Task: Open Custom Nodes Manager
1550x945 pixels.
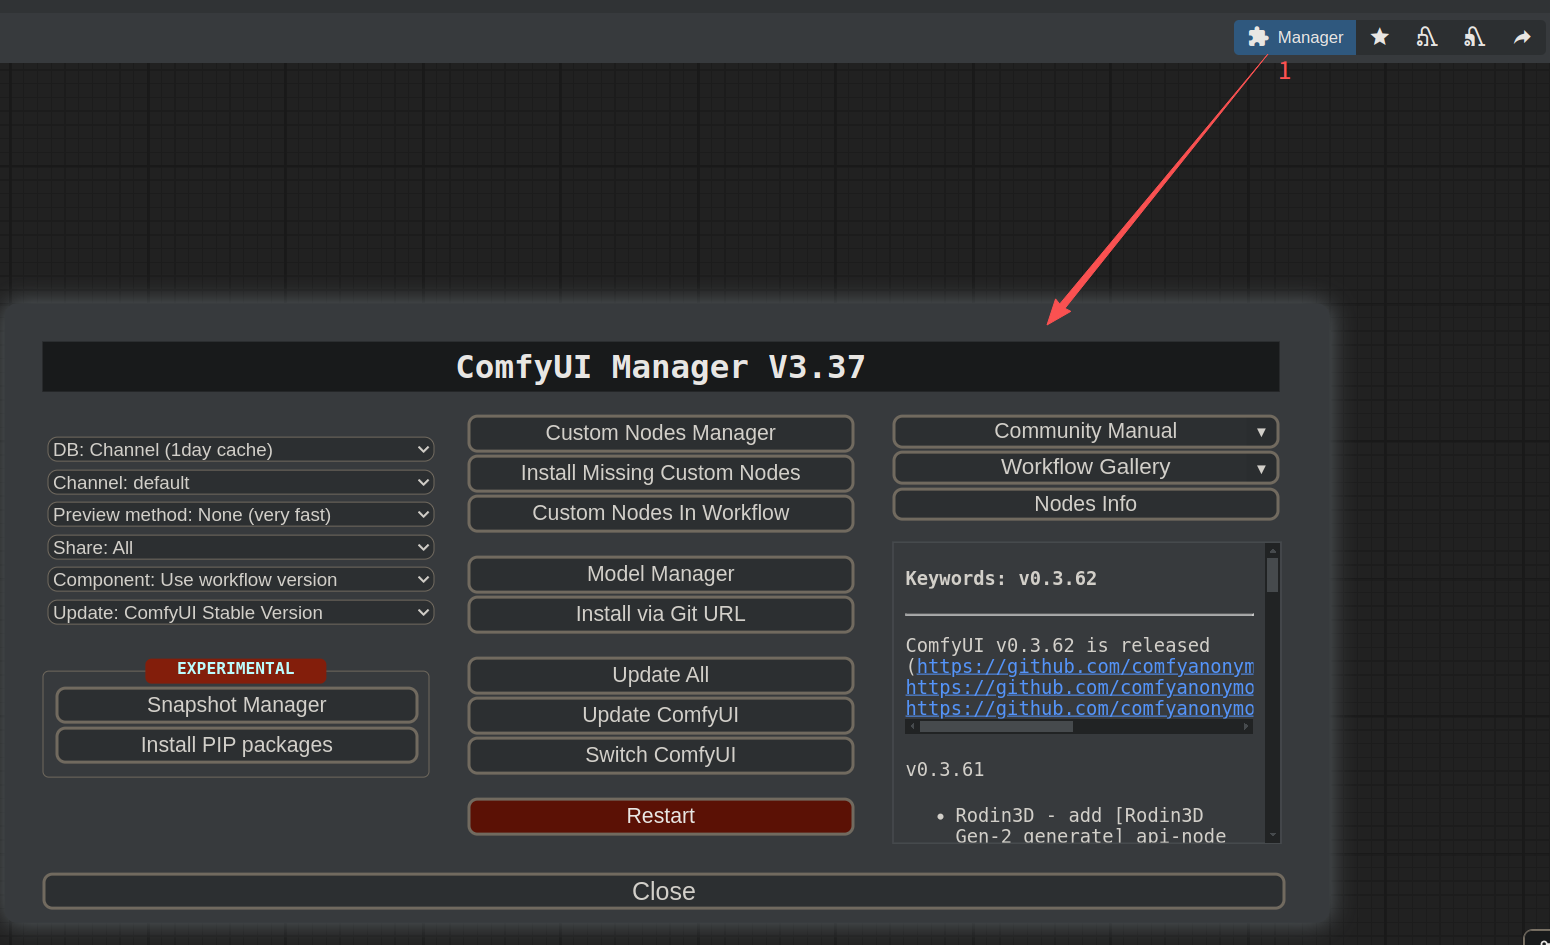Action: tap(661, 433)
